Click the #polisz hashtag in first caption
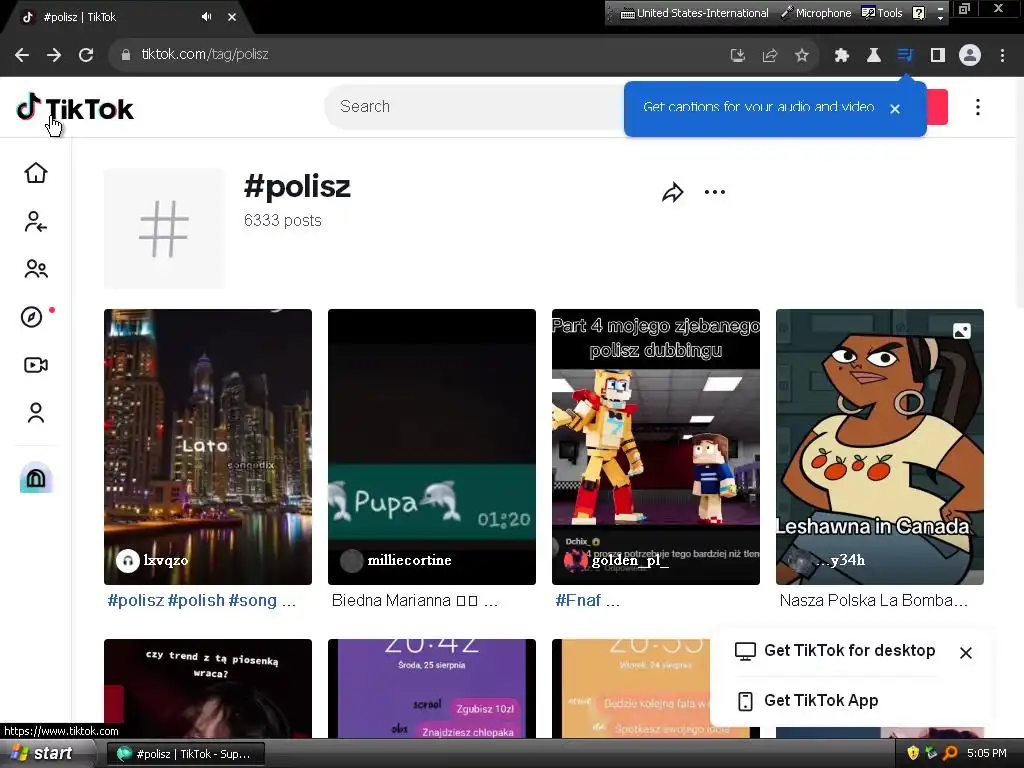 [x=136, y=600]
